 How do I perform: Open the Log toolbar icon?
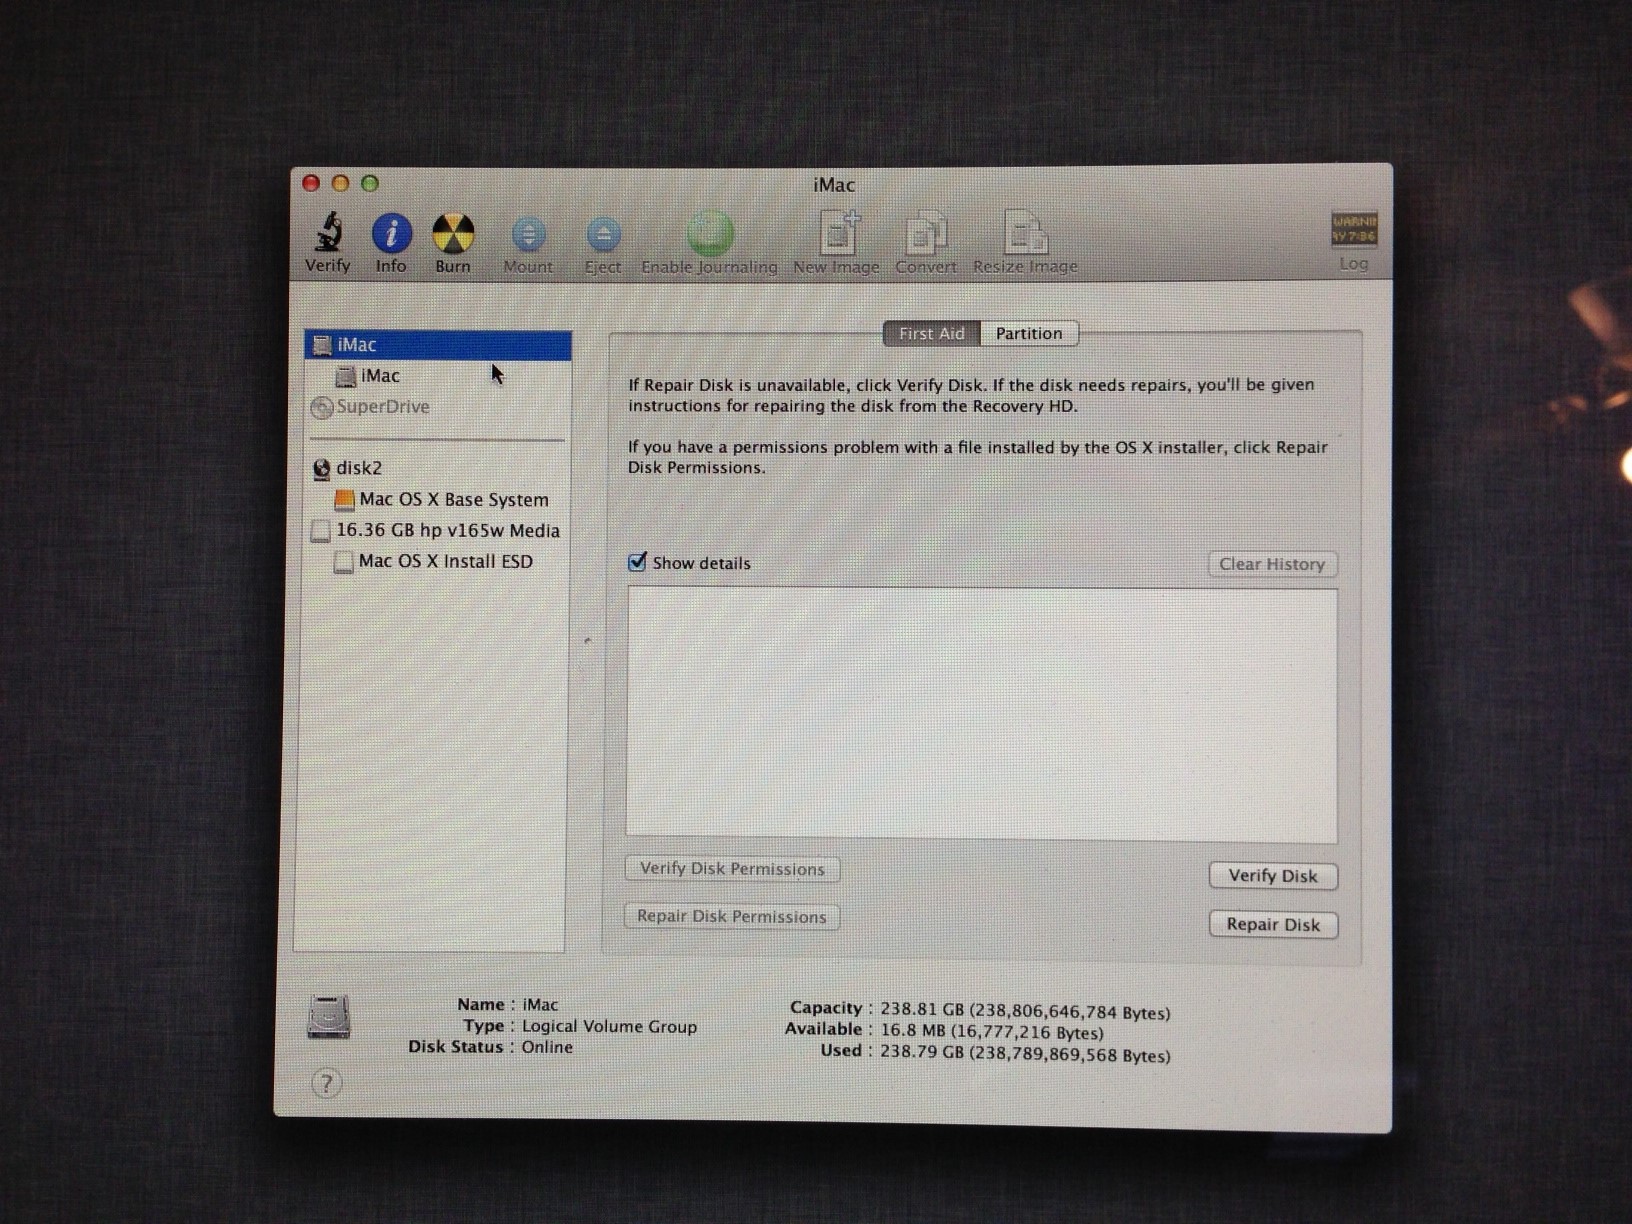point(1354,229)
